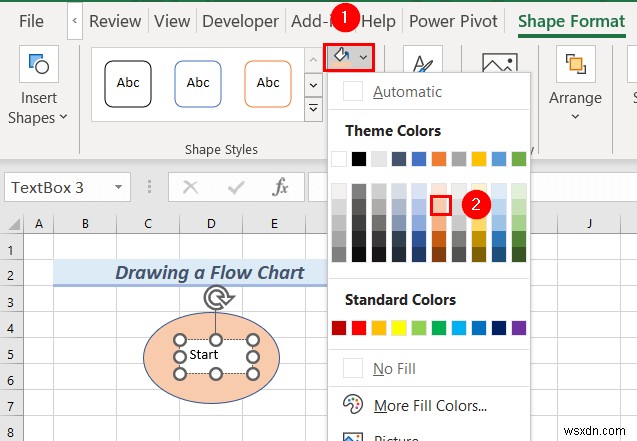637x441 pixels.
Task: Apply the blue outline Abc shape style
Action: pos(198,84)
